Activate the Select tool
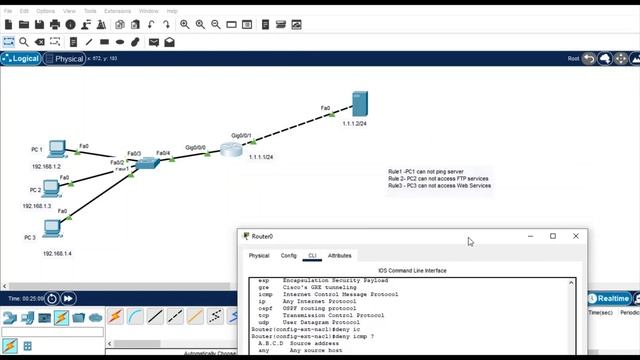Screen dimensions: 640x360 [x=9, y=42]
